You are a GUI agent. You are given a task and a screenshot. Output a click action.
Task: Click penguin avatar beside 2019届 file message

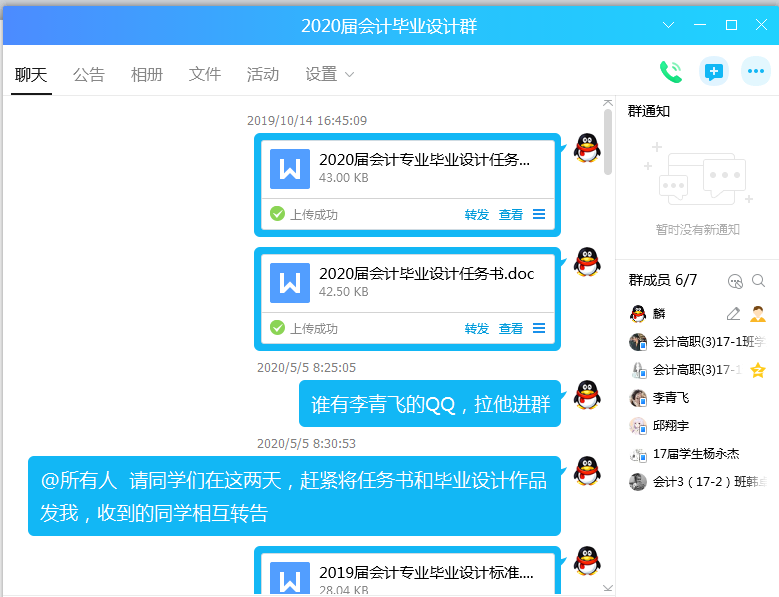pyautogui.click(x=587, y=561)
